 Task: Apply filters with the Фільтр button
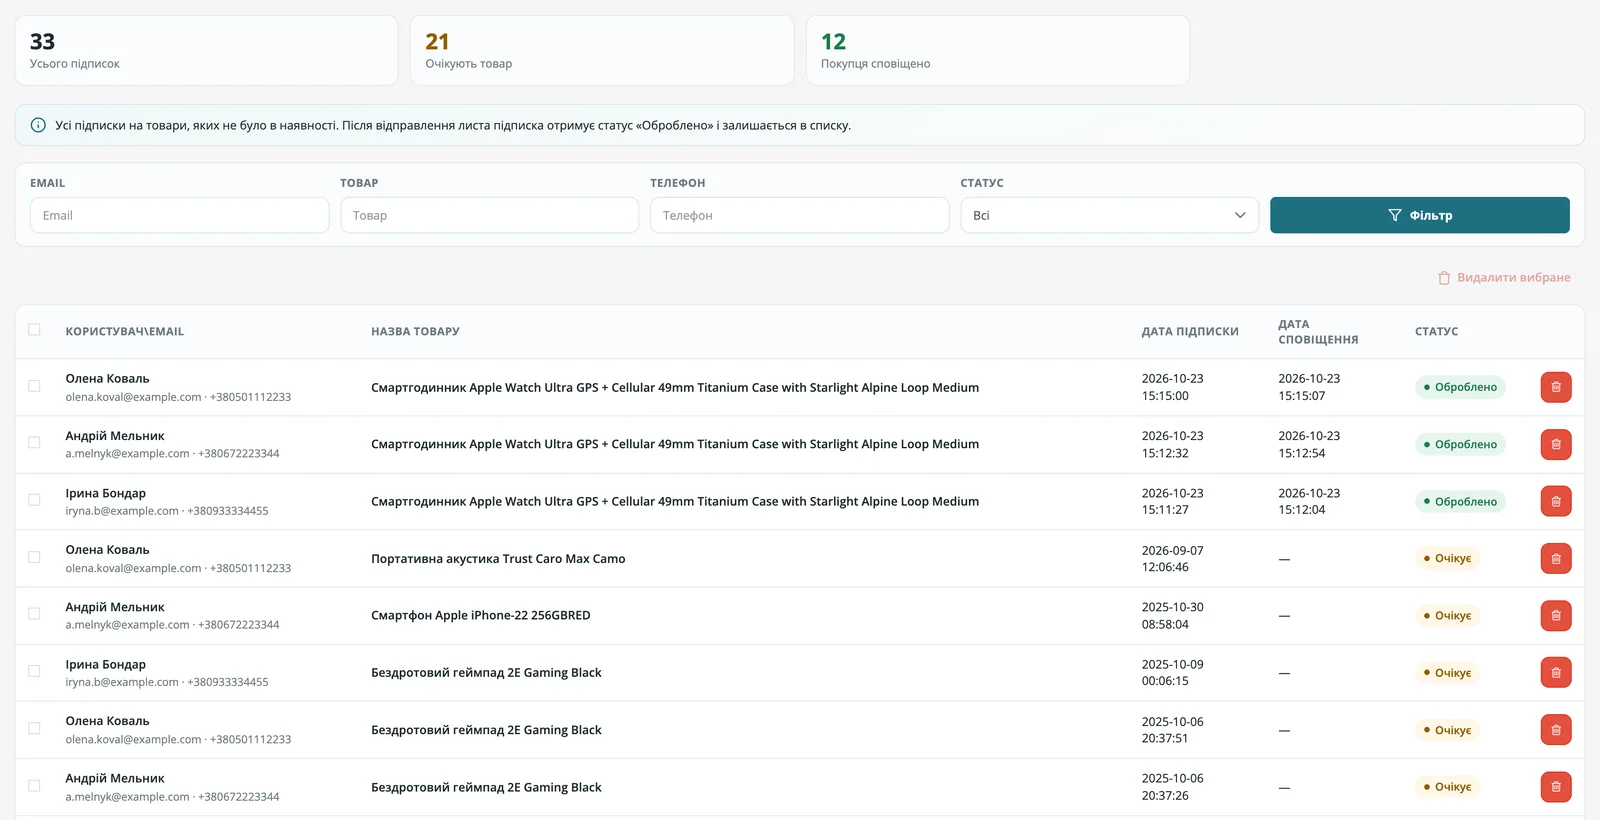pyautogui.click(x=1419, y=215)
